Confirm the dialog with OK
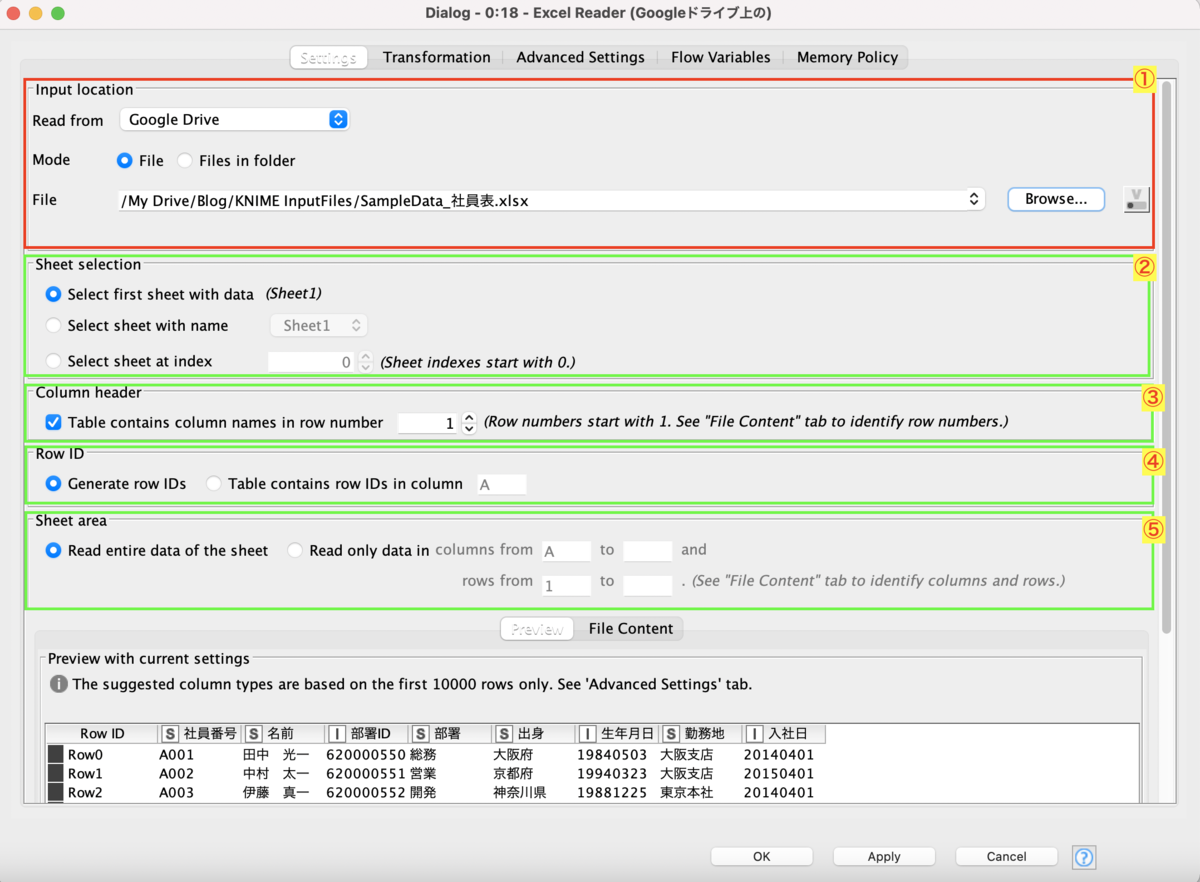The height and width of the screenshot is (882, 1200). tap(762, 856)
